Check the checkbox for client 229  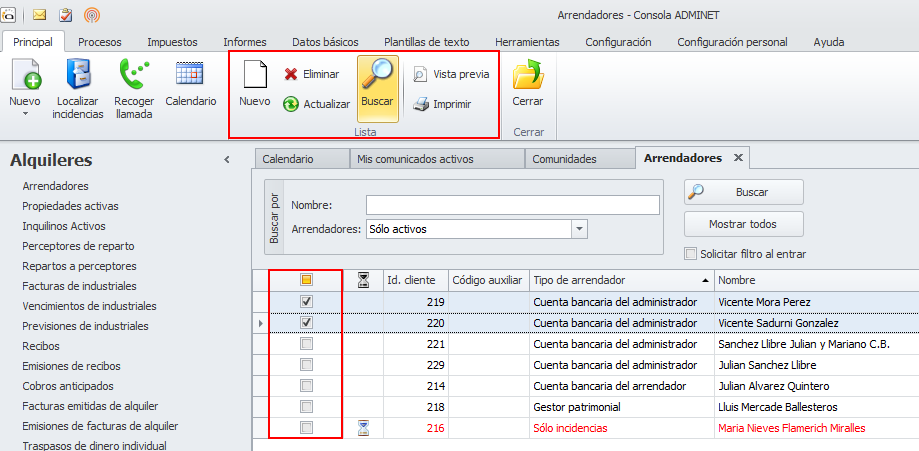pyautogui.click(x=306, y=365)
